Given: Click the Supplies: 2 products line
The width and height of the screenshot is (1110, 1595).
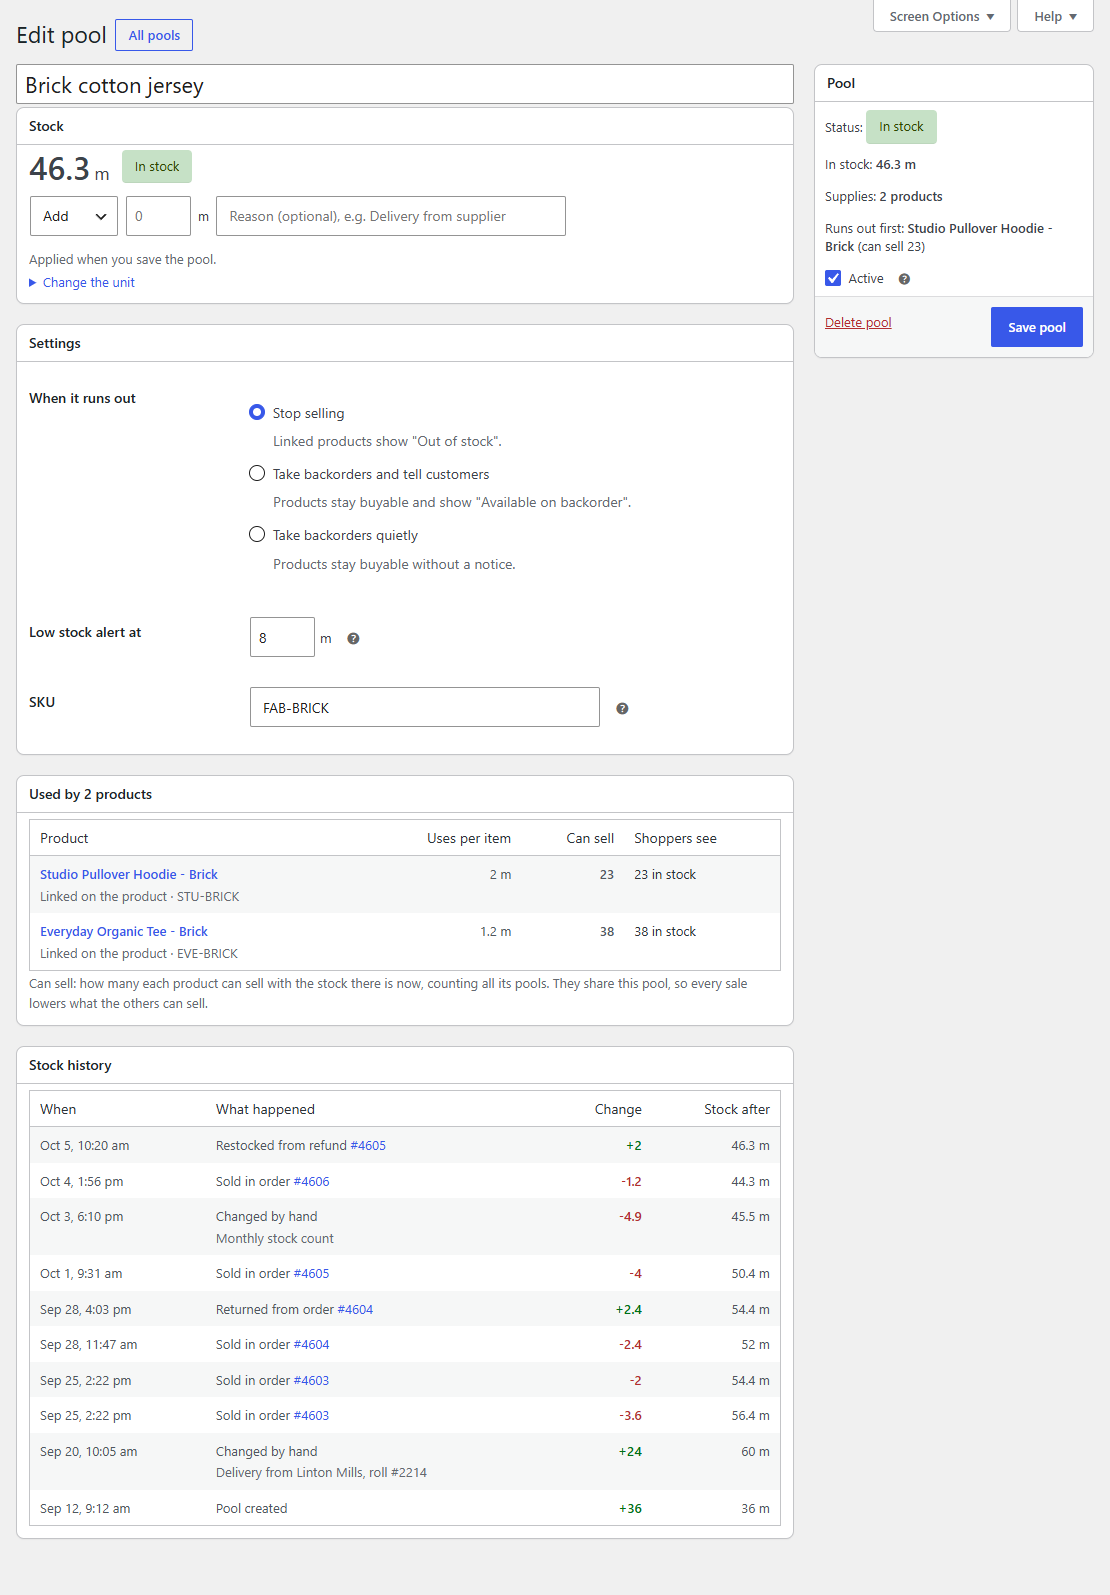Looking at the screenshot, I should 884,196.
